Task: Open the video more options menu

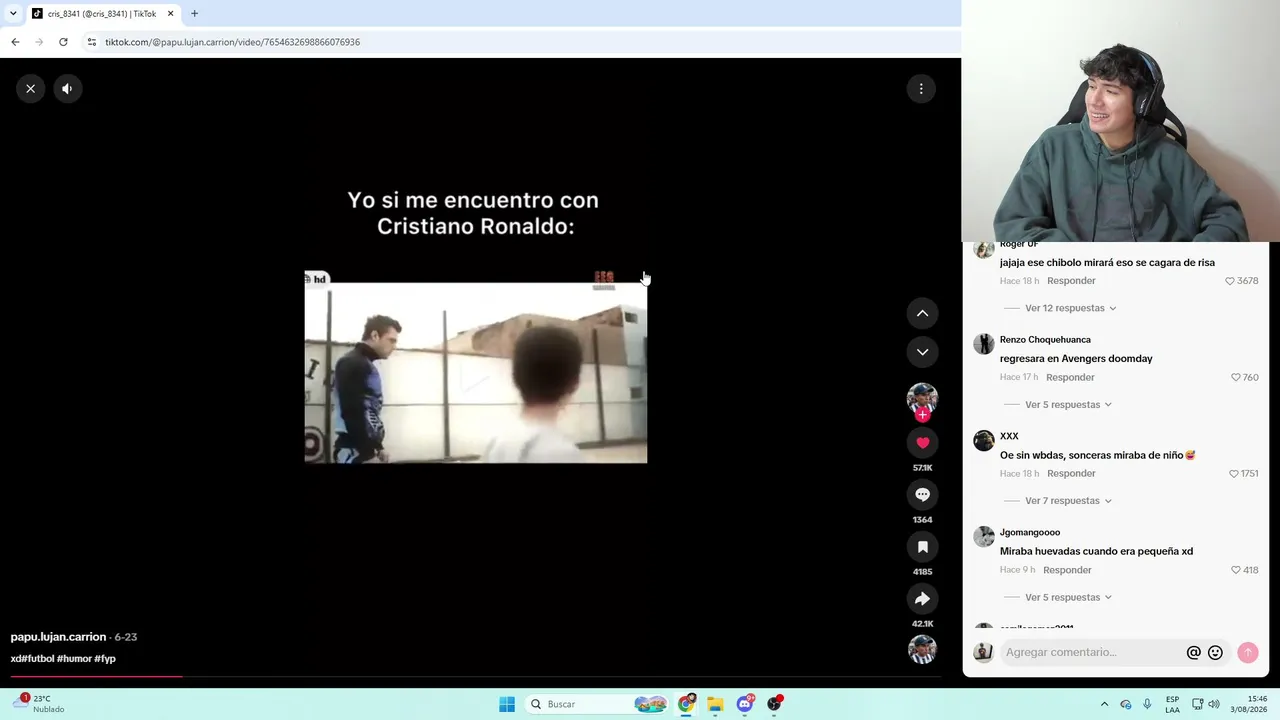Action: [921, 89]
